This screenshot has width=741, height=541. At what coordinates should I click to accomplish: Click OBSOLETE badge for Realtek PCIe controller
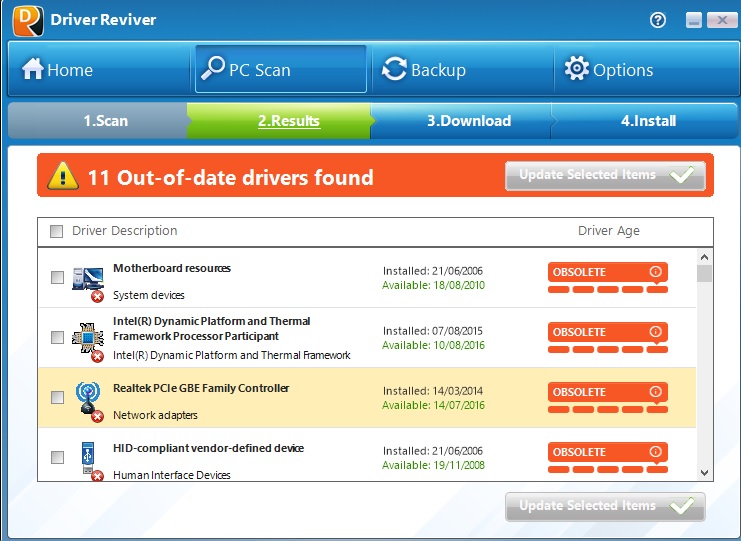click(x=608, y=392)
